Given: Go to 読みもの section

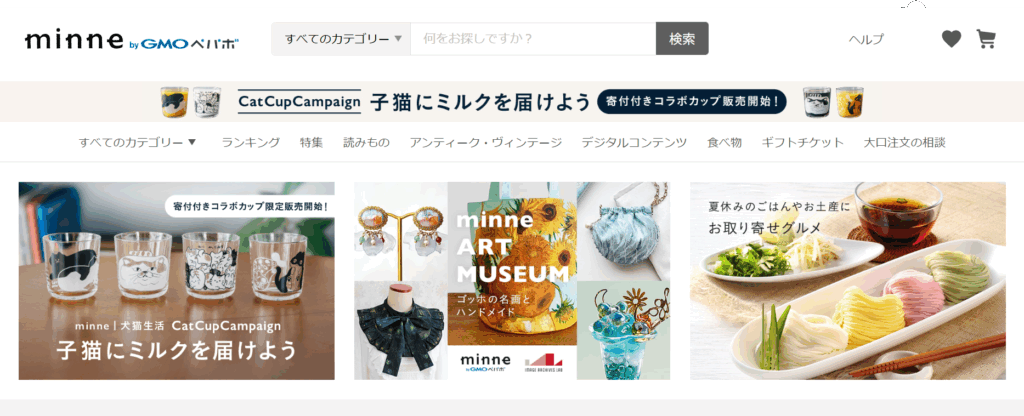Looking at the screenshot, I should click(366, 142).
